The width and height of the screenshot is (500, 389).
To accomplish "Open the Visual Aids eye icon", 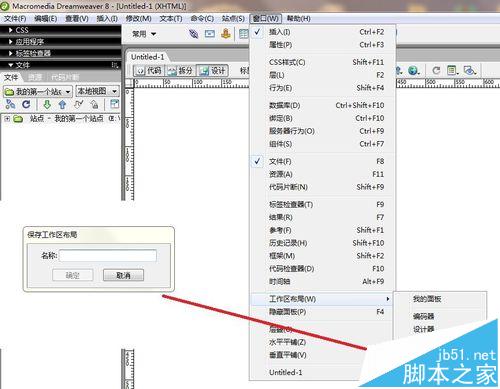I will [470, 70].
